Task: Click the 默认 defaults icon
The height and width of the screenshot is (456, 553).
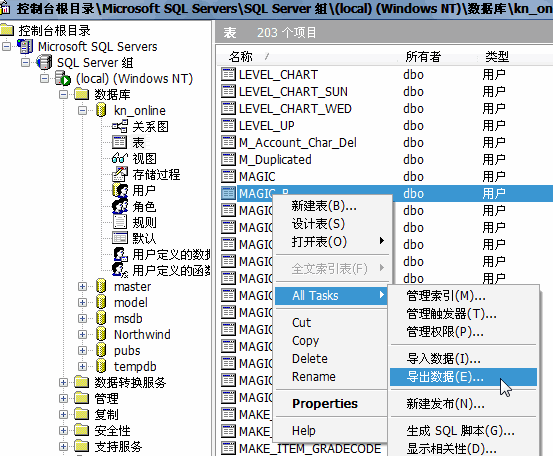Action: point(120,238)
